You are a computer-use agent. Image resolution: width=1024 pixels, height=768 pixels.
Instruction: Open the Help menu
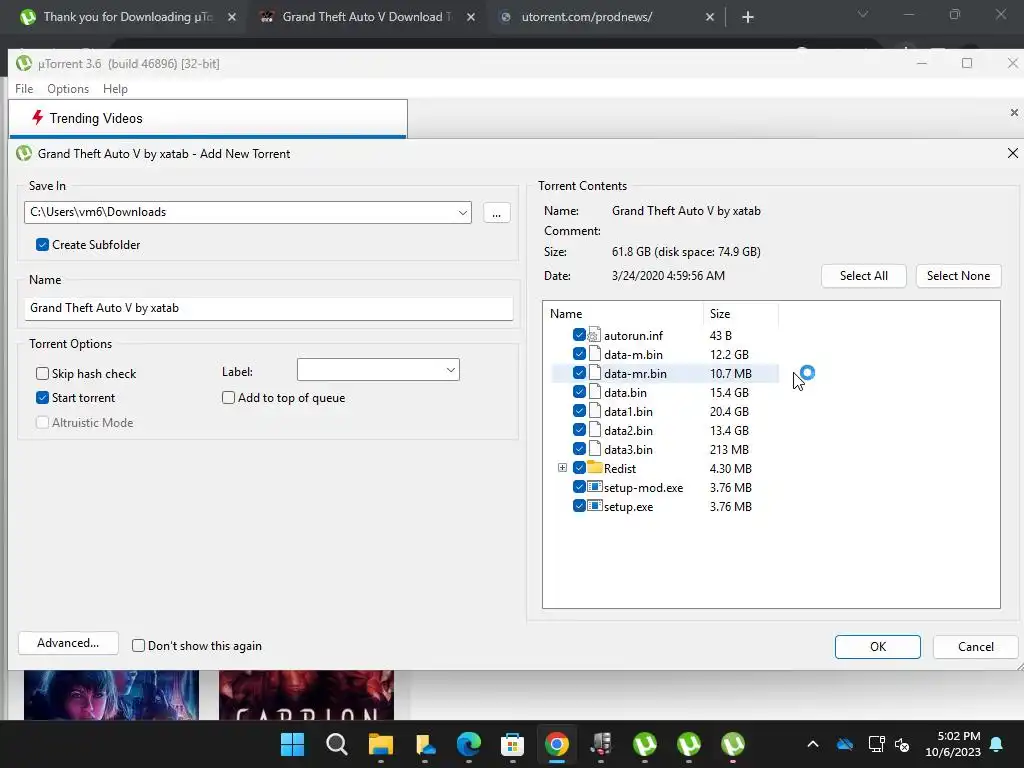tap(116, 88)
